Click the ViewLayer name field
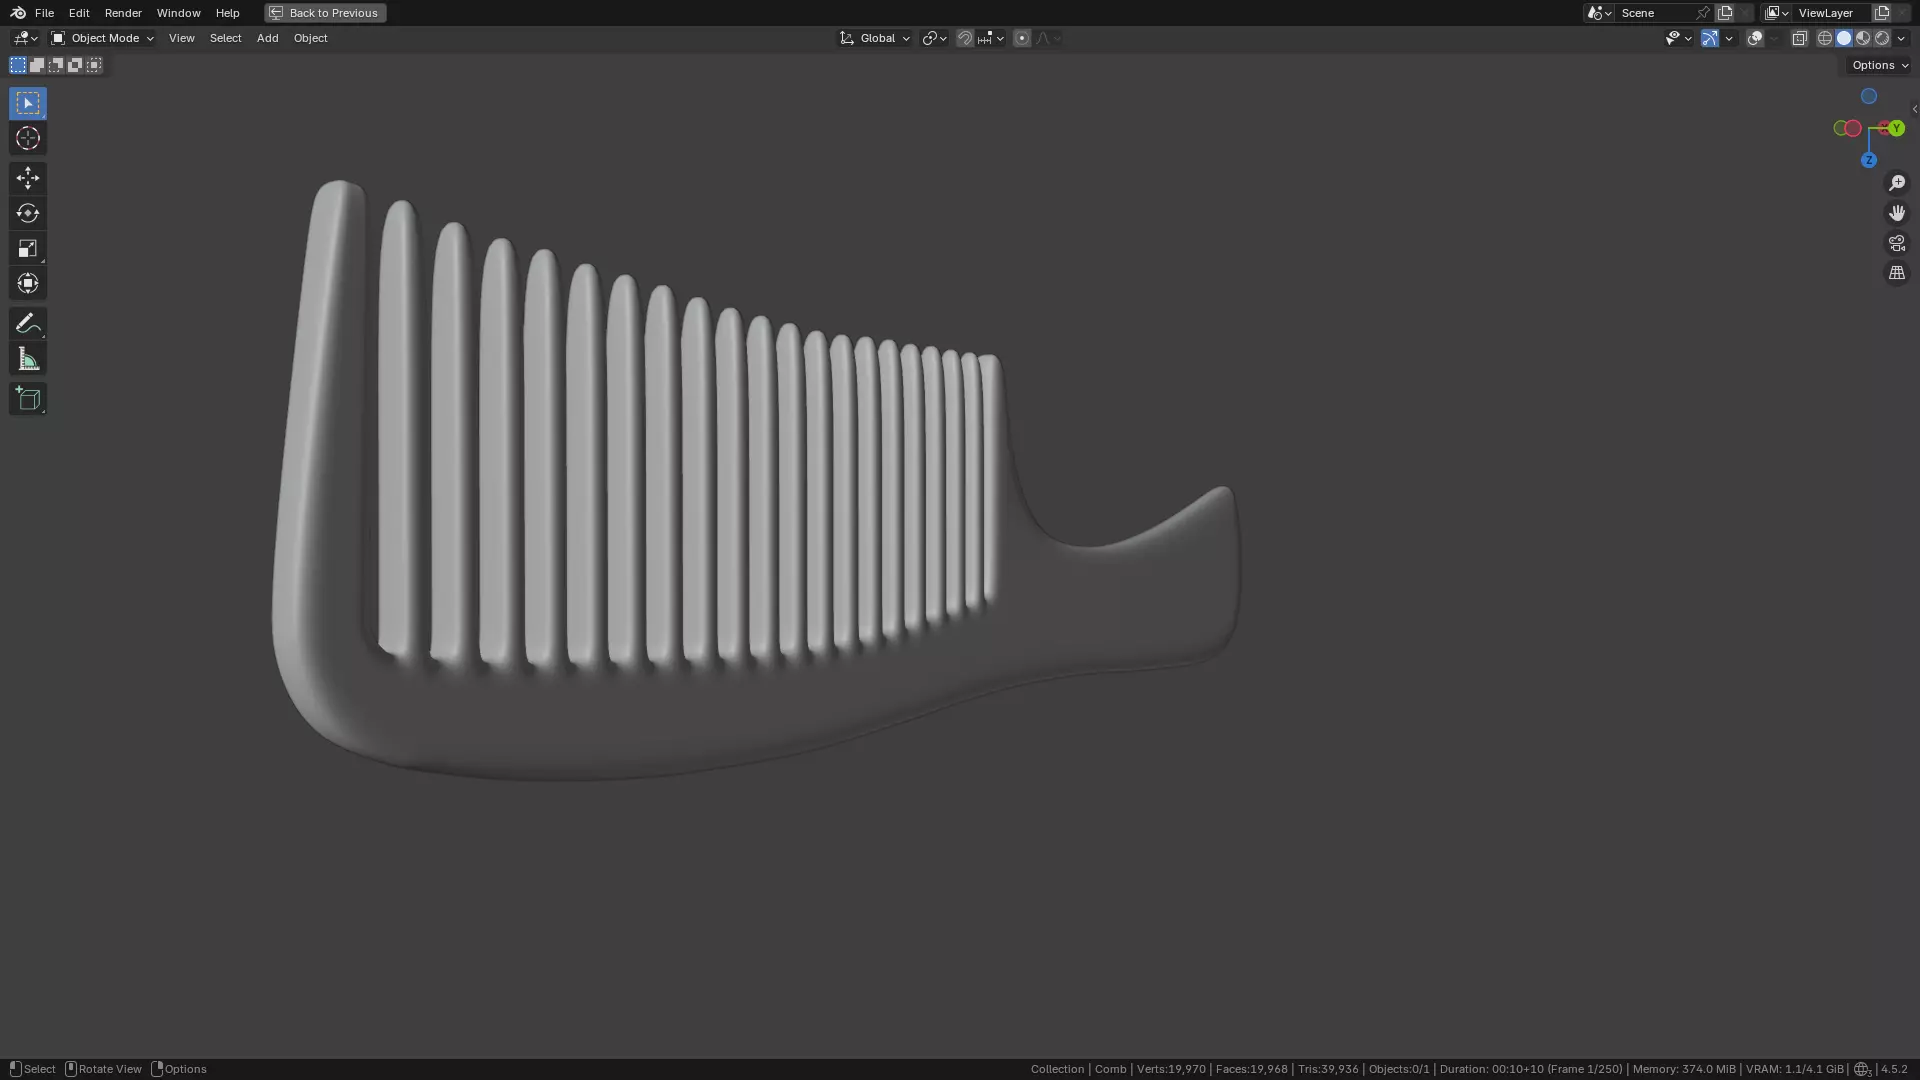 1832,13
